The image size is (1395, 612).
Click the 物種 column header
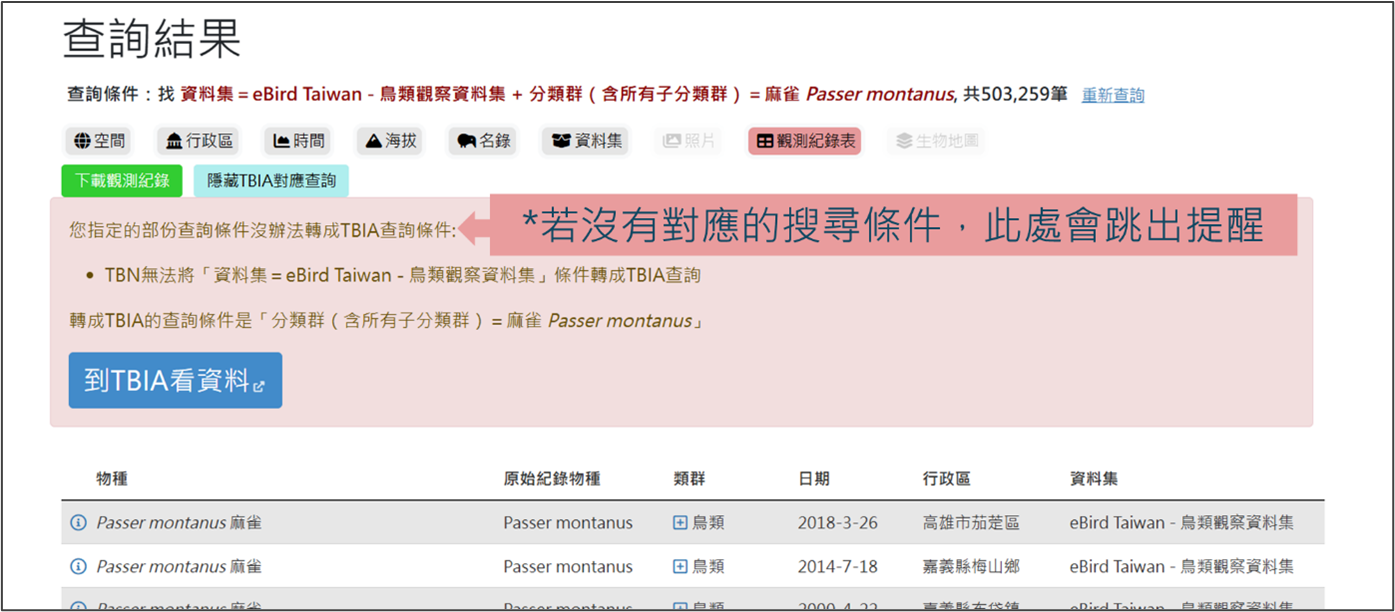[112, 479]
